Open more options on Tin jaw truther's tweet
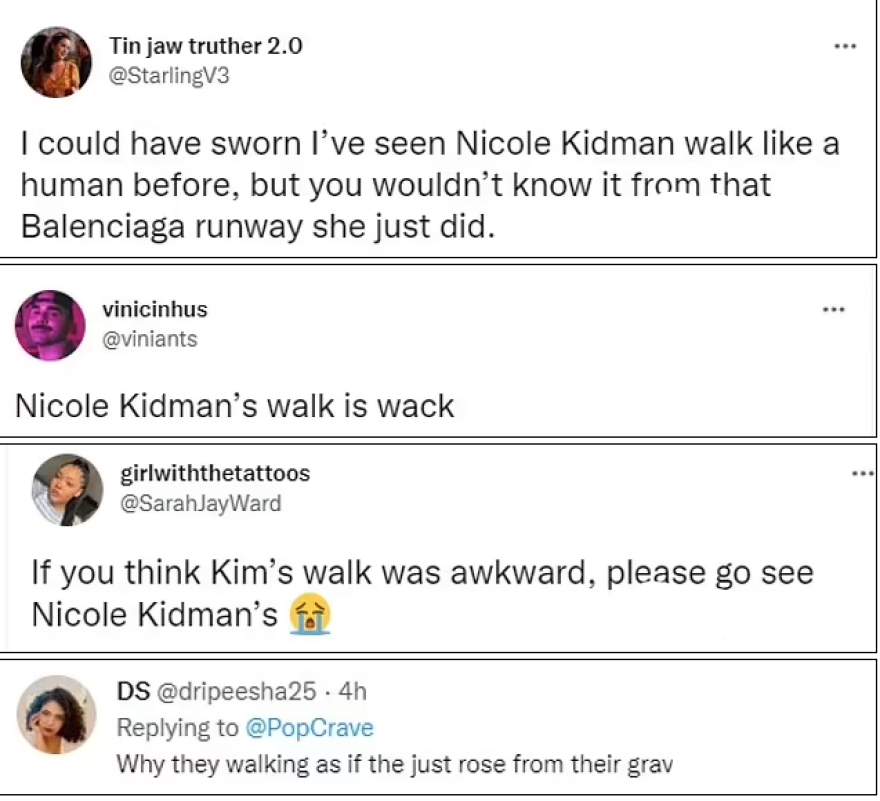This screenshot has width=880, height=801. [845, 47]
